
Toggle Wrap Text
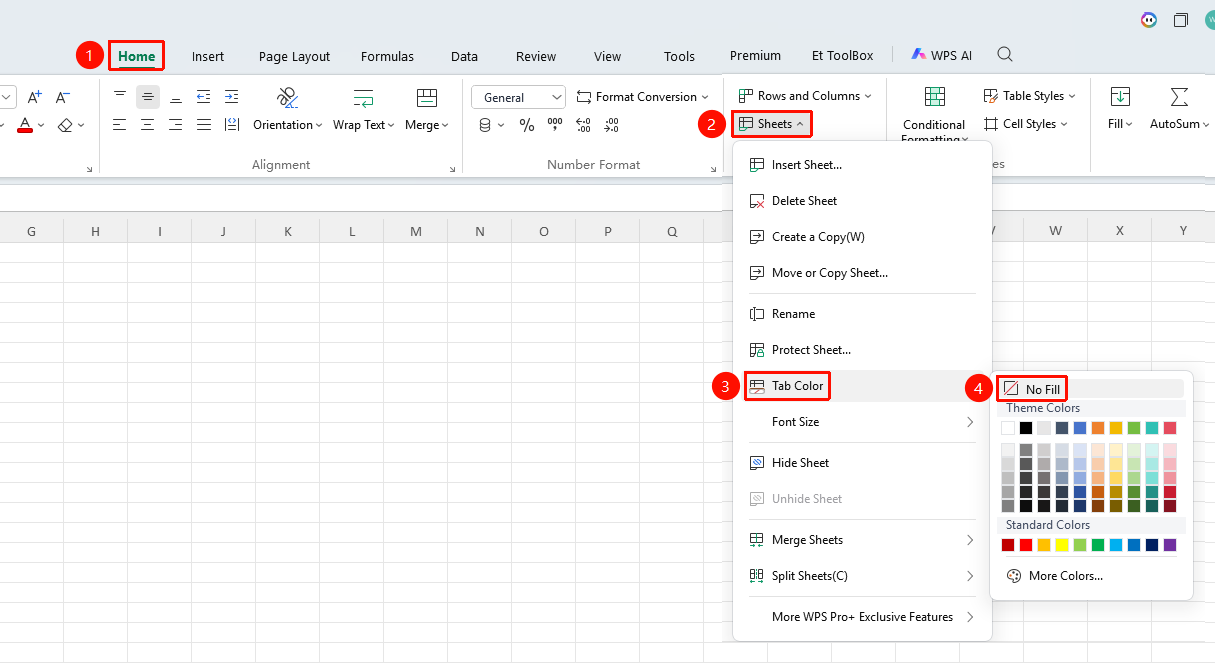364,110
